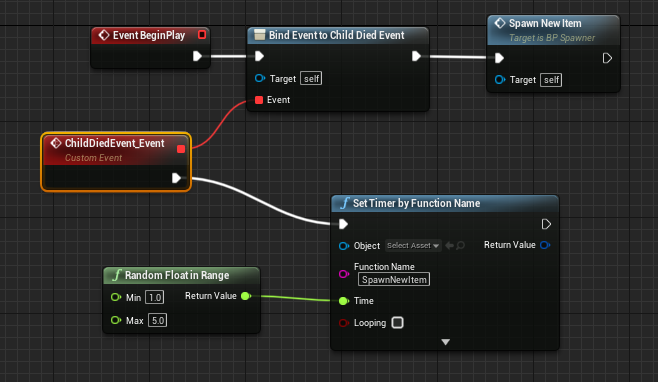Select Random Float in Range node title
This screenshot has height=382, width=658.
[177, 275]
